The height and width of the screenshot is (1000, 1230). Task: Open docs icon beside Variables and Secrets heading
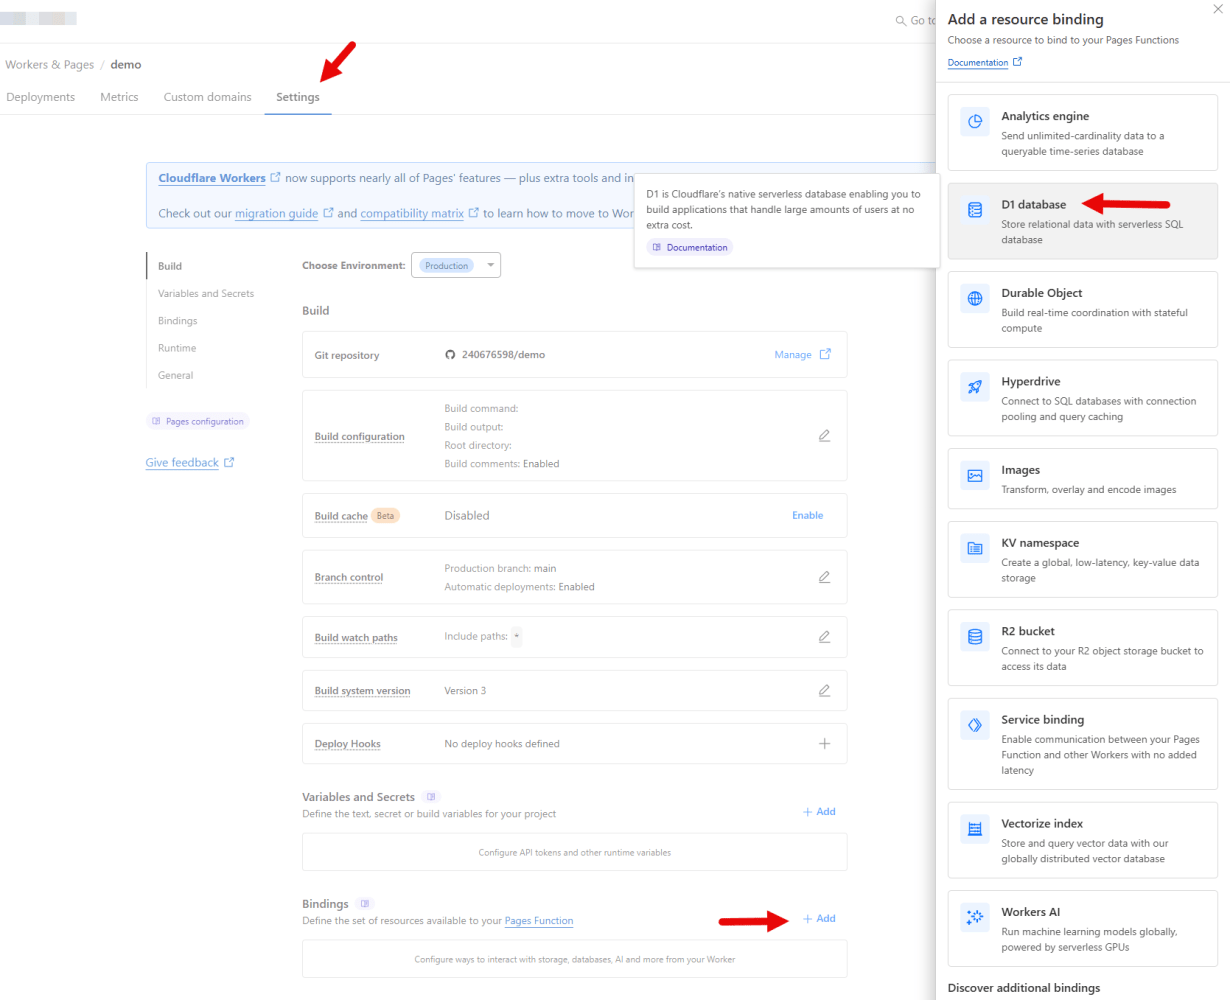tap(431, 797)
